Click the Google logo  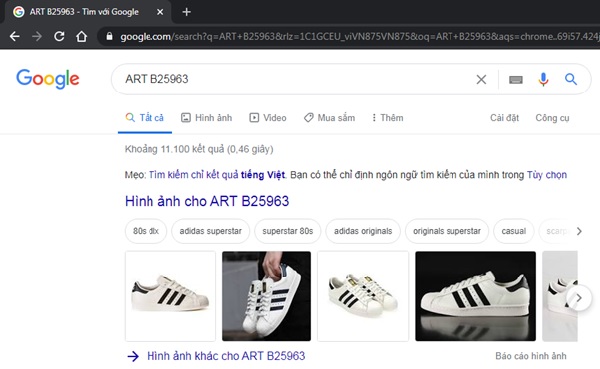pyautogui.click(x=48, y=79)
